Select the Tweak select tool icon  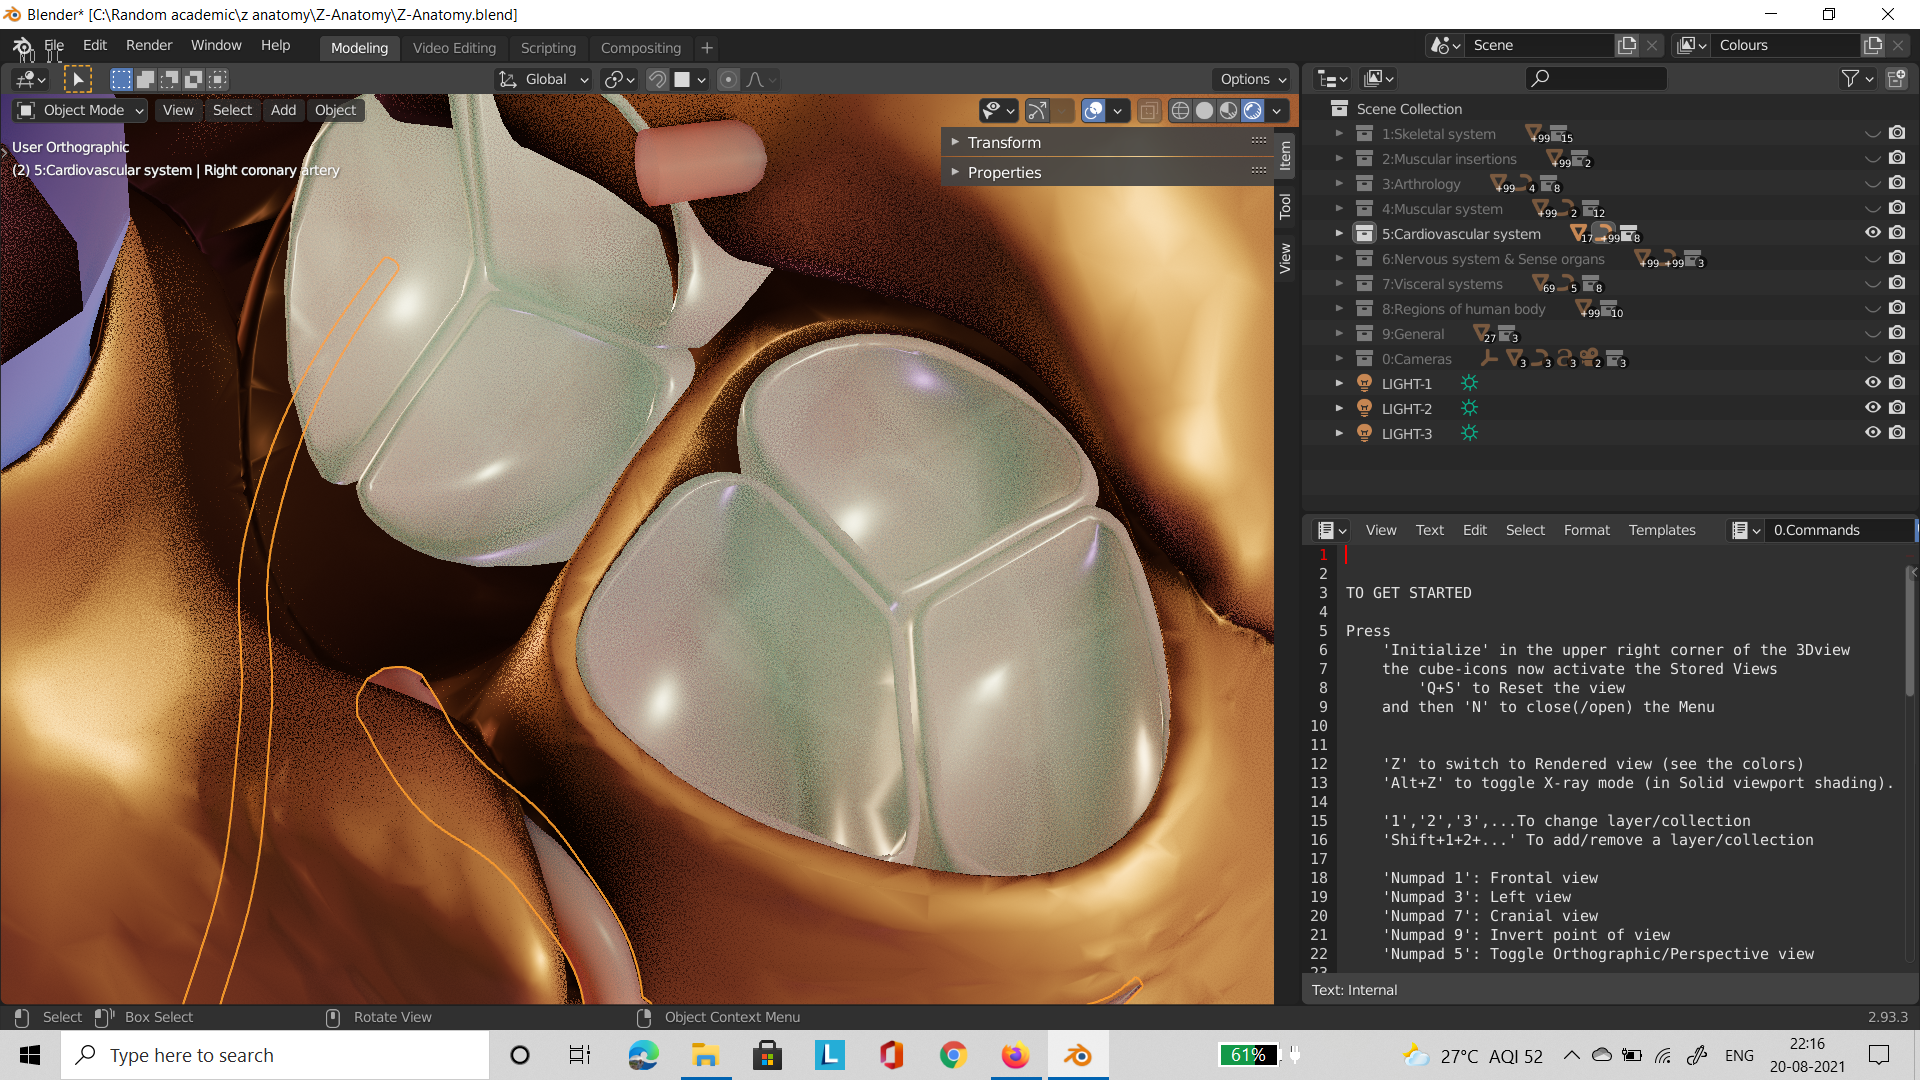coord(77,79)
